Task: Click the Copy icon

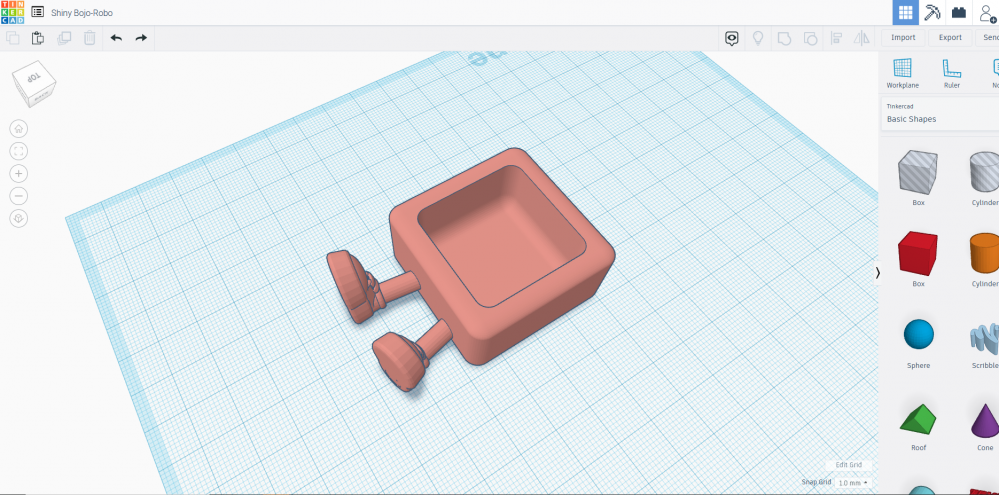Action: tap(12, 38)
